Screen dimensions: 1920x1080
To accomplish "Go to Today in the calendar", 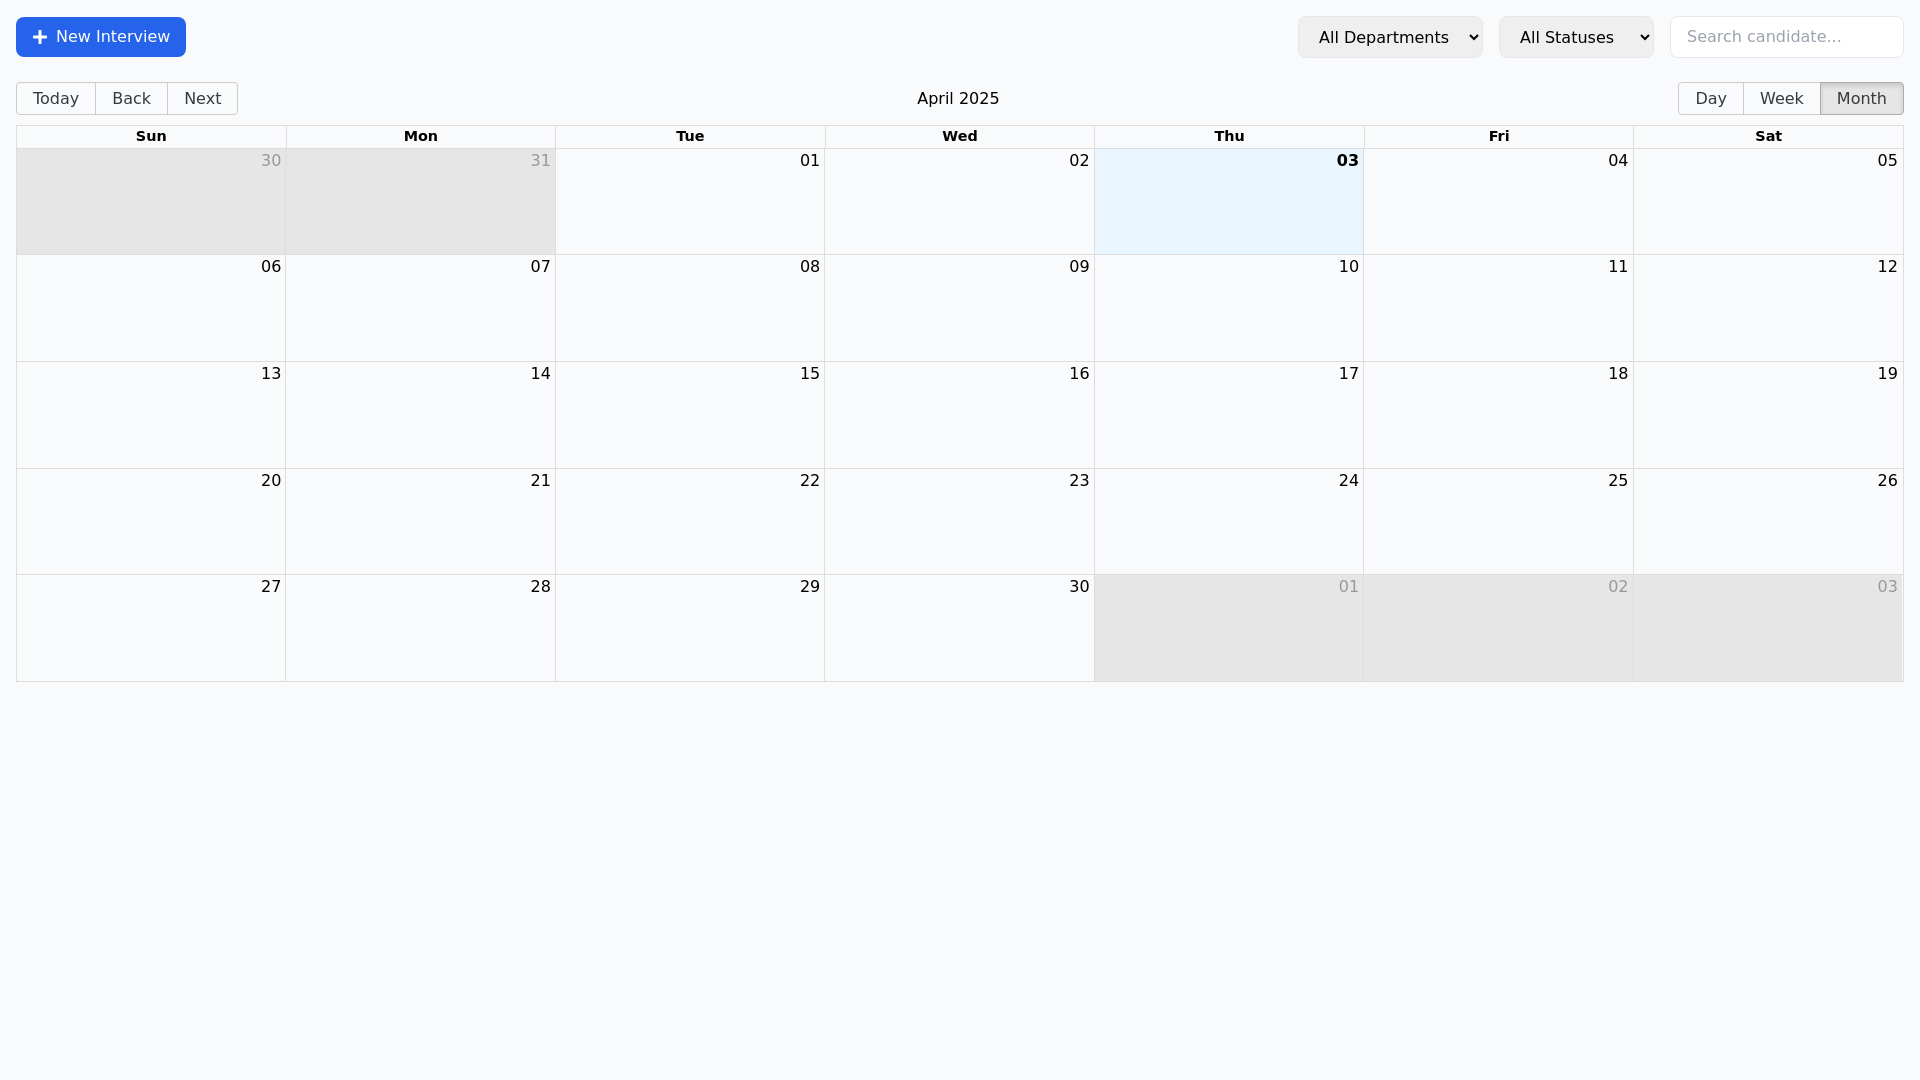I will (x=56, y=98).
